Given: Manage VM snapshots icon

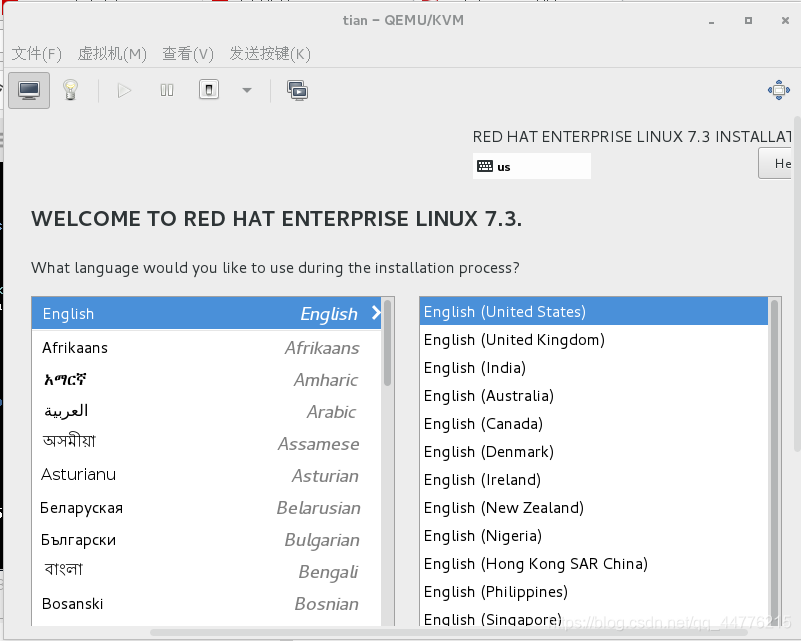Looking at the screenshot, I should (297, 90).
